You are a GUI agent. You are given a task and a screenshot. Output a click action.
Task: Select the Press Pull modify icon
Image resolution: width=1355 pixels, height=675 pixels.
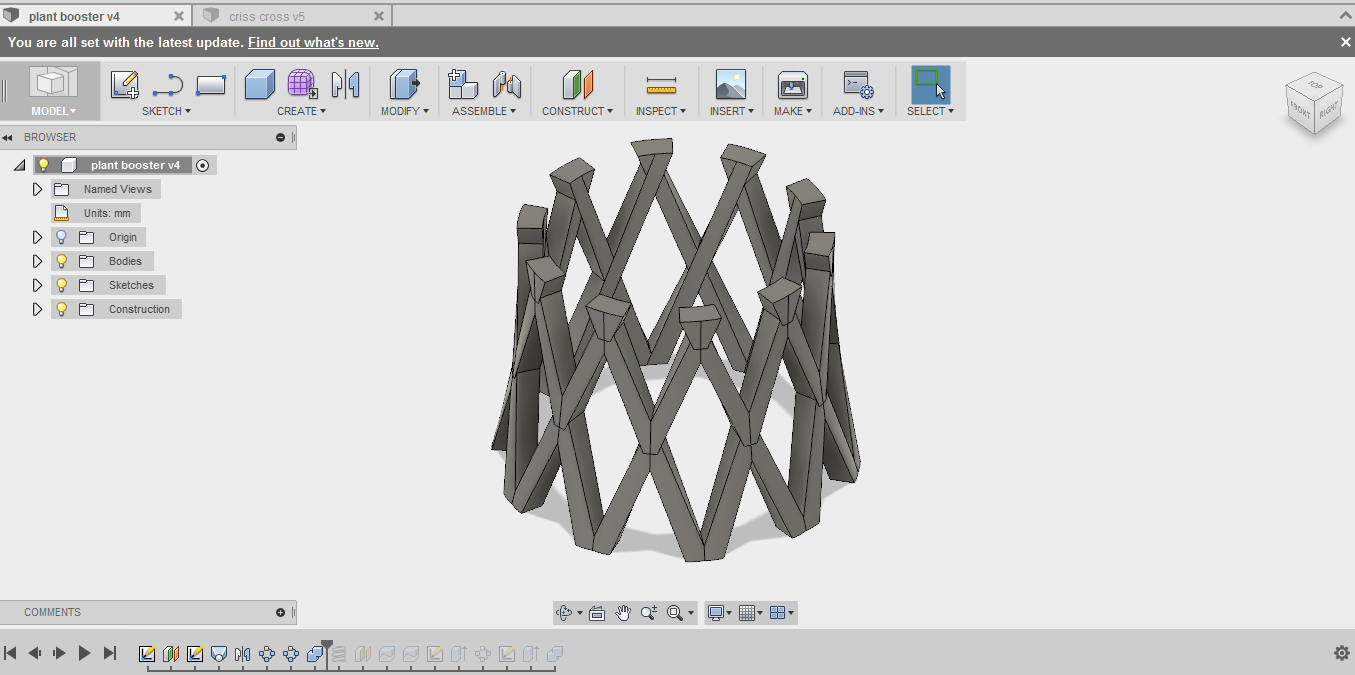tap(404, 84)
